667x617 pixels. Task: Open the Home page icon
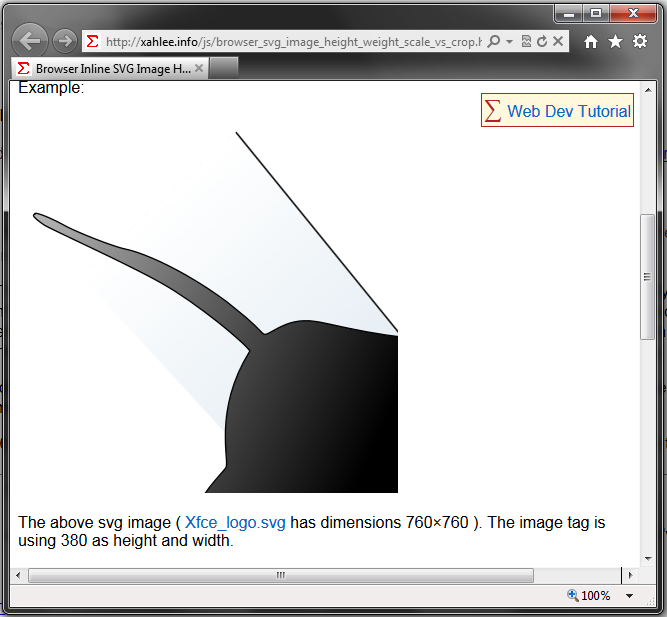pyautogui.click(x=590, y=41)
